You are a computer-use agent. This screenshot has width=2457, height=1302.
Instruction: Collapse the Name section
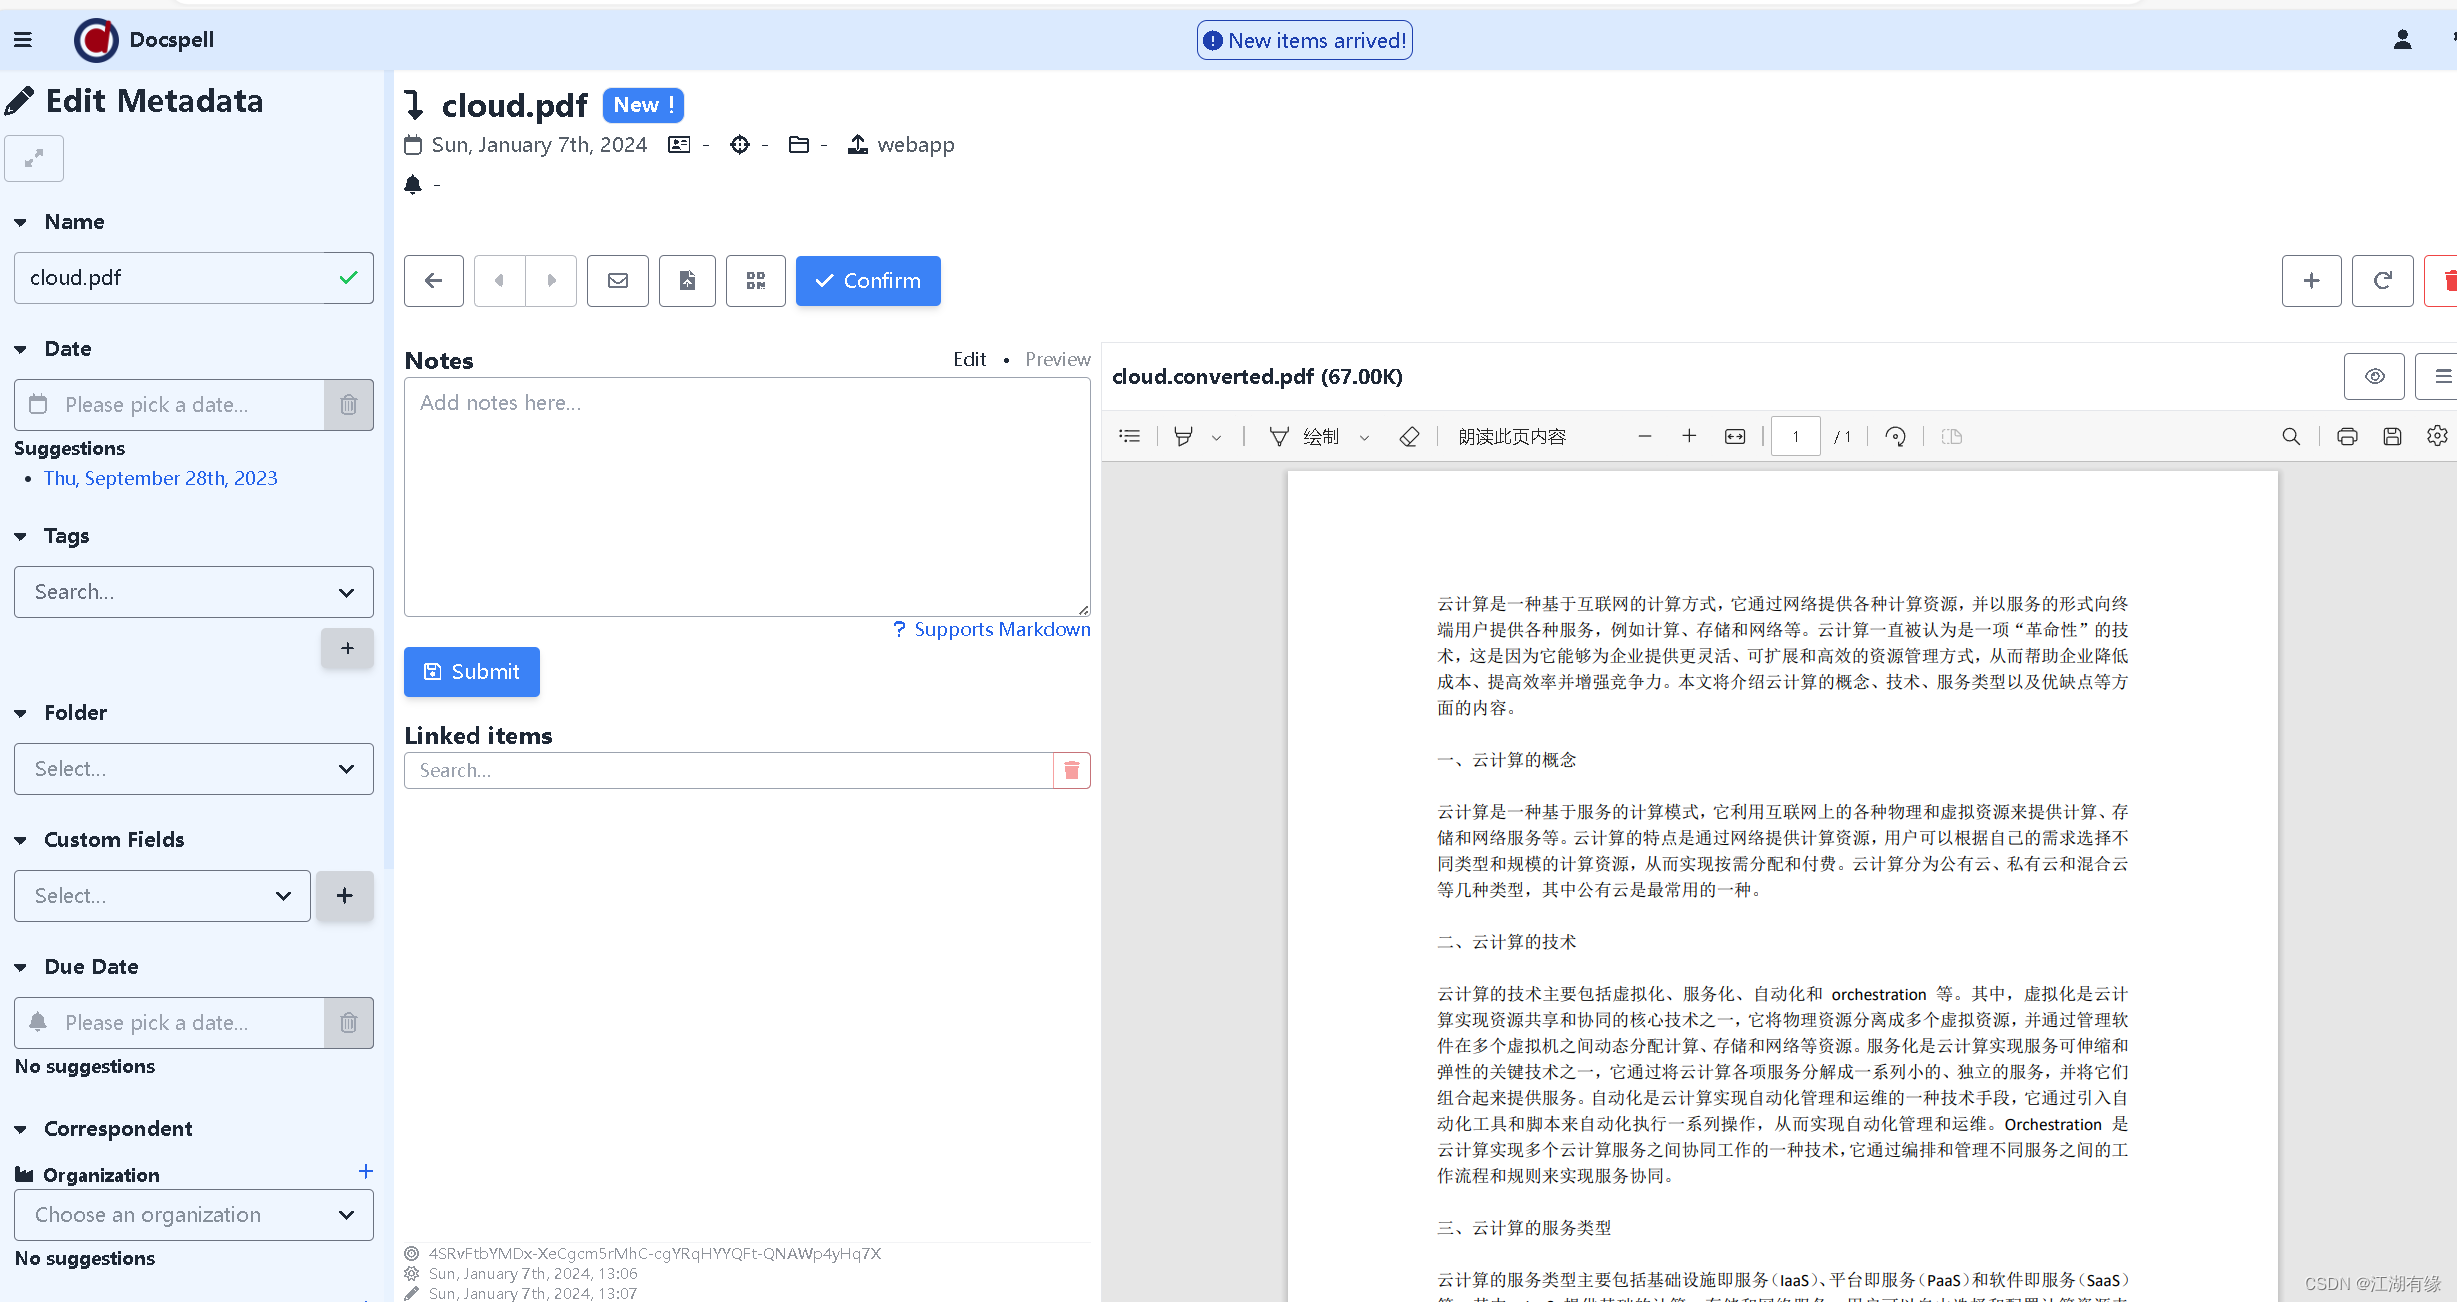coord(20,222)
